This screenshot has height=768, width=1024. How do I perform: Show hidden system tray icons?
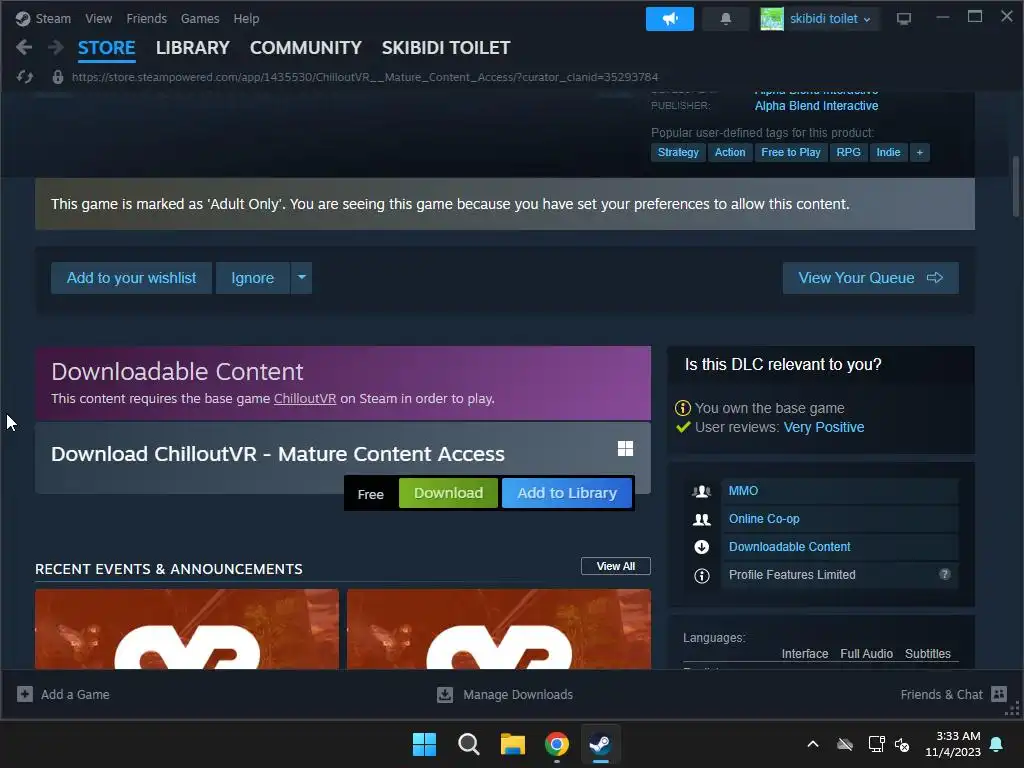click(x=813, y=744)
